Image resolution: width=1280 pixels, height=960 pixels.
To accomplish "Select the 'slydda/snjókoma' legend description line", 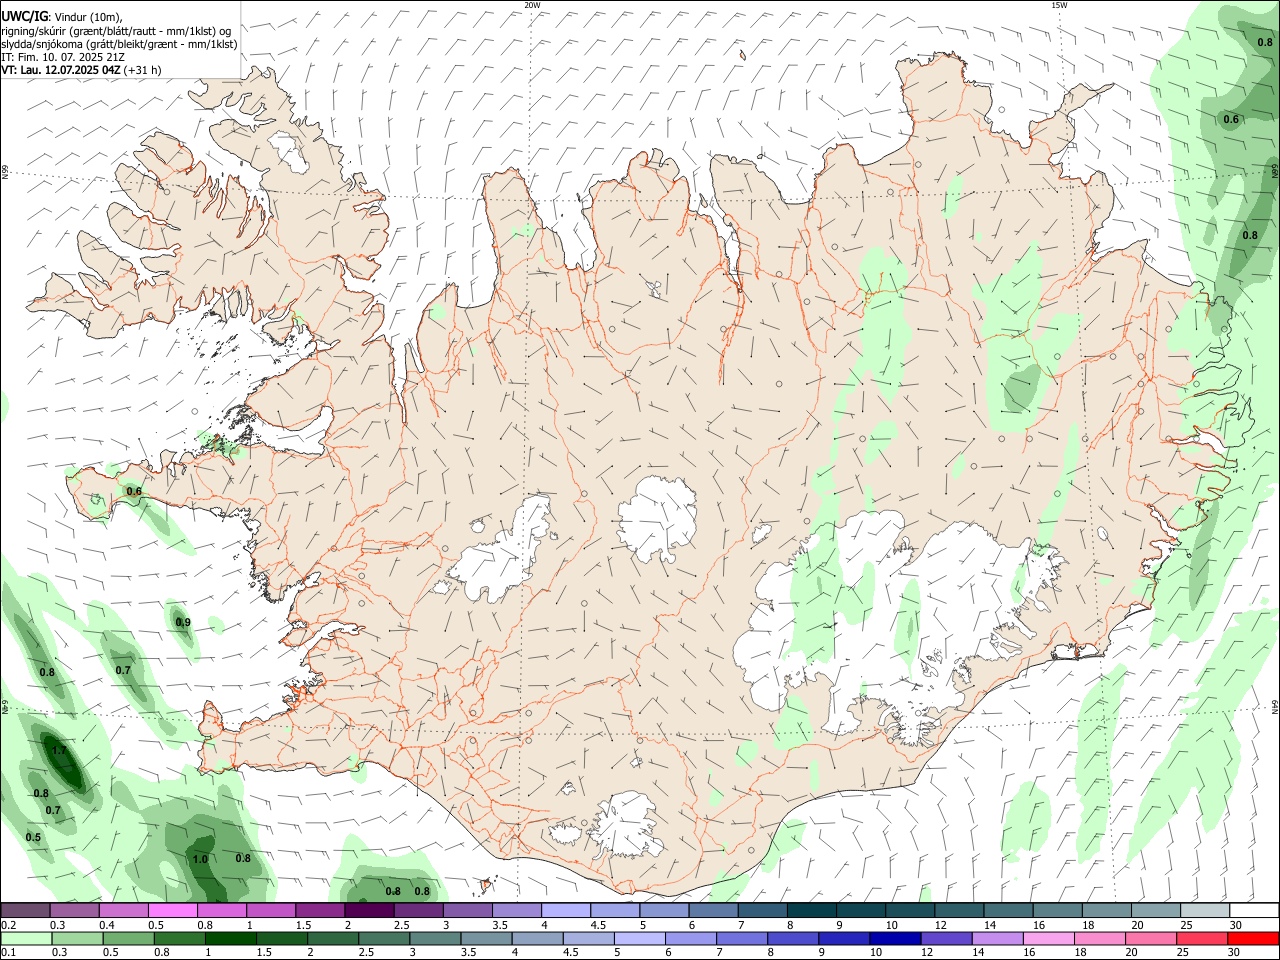I will (119, 44).
